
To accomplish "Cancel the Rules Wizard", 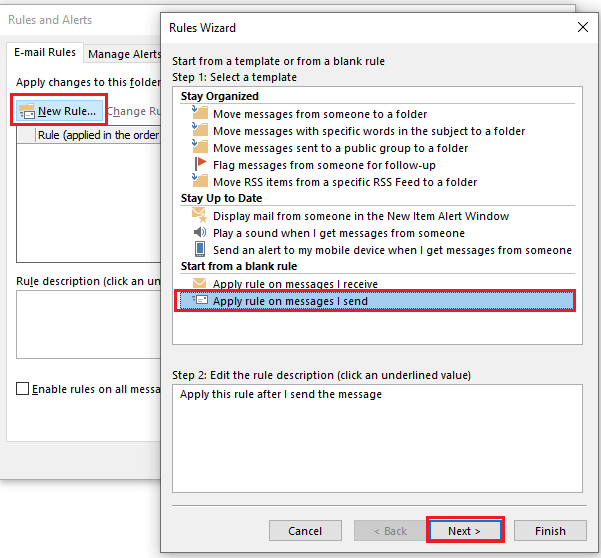I will [x=305, y=531].
